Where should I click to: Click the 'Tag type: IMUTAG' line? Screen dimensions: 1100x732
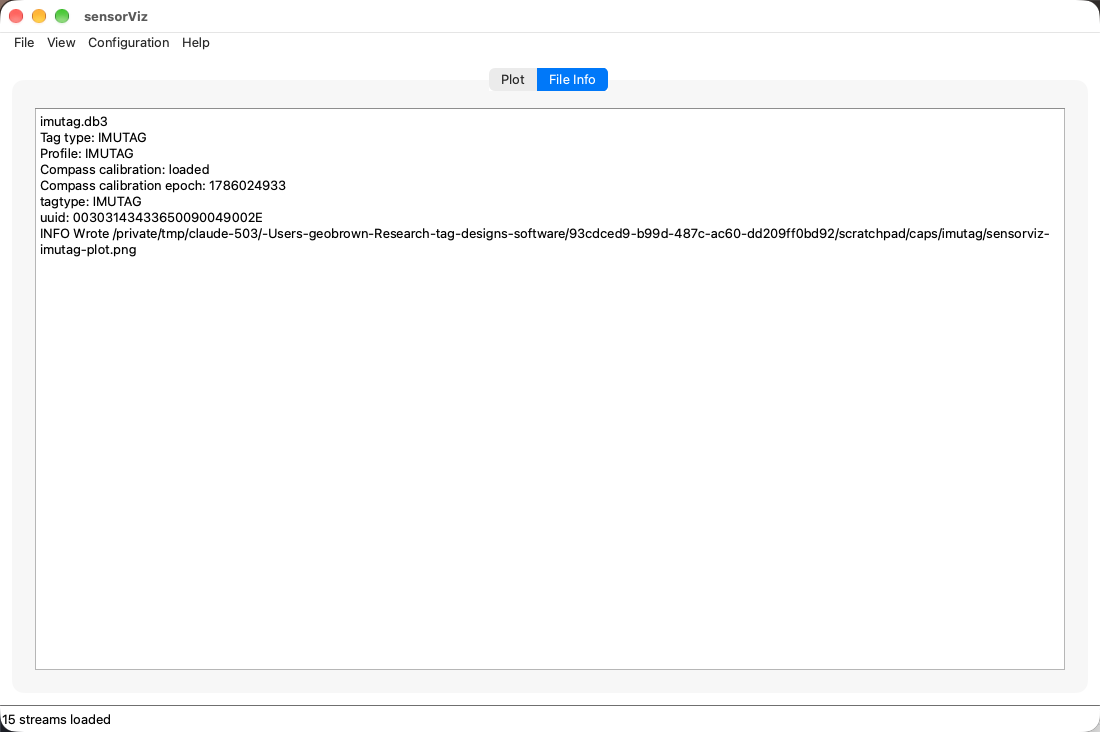(x=93, y=138)
